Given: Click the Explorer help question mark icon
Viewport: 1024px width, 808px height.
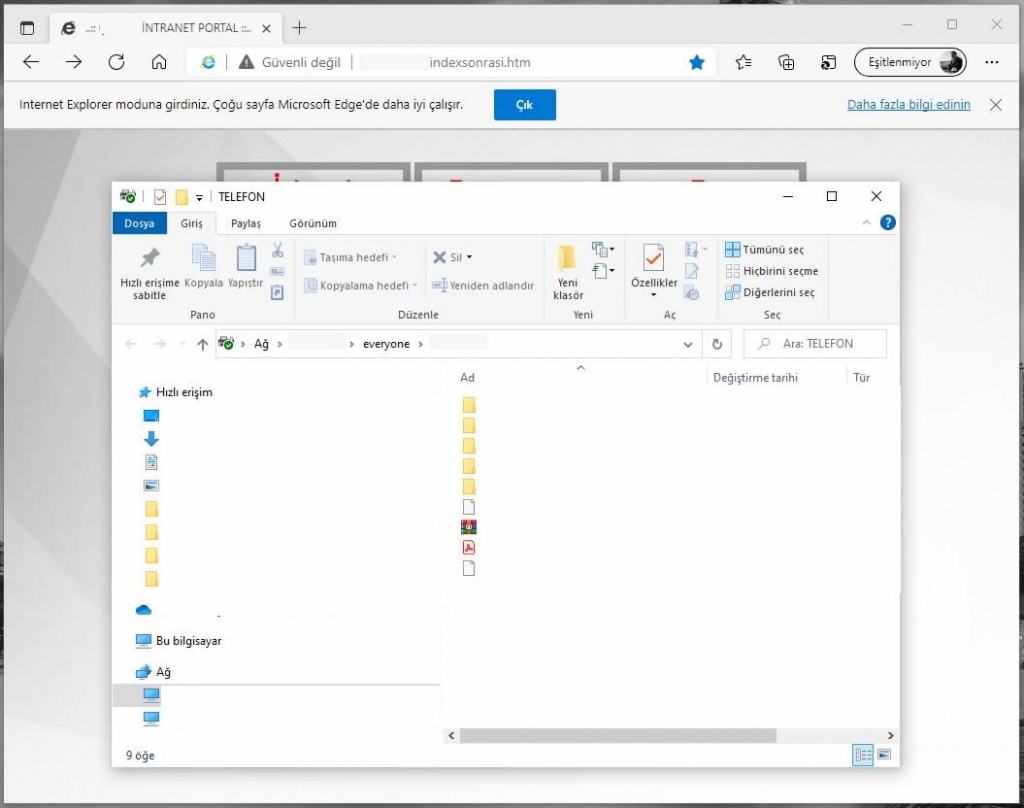Looking at the screenshot, I should coord(887,223).
